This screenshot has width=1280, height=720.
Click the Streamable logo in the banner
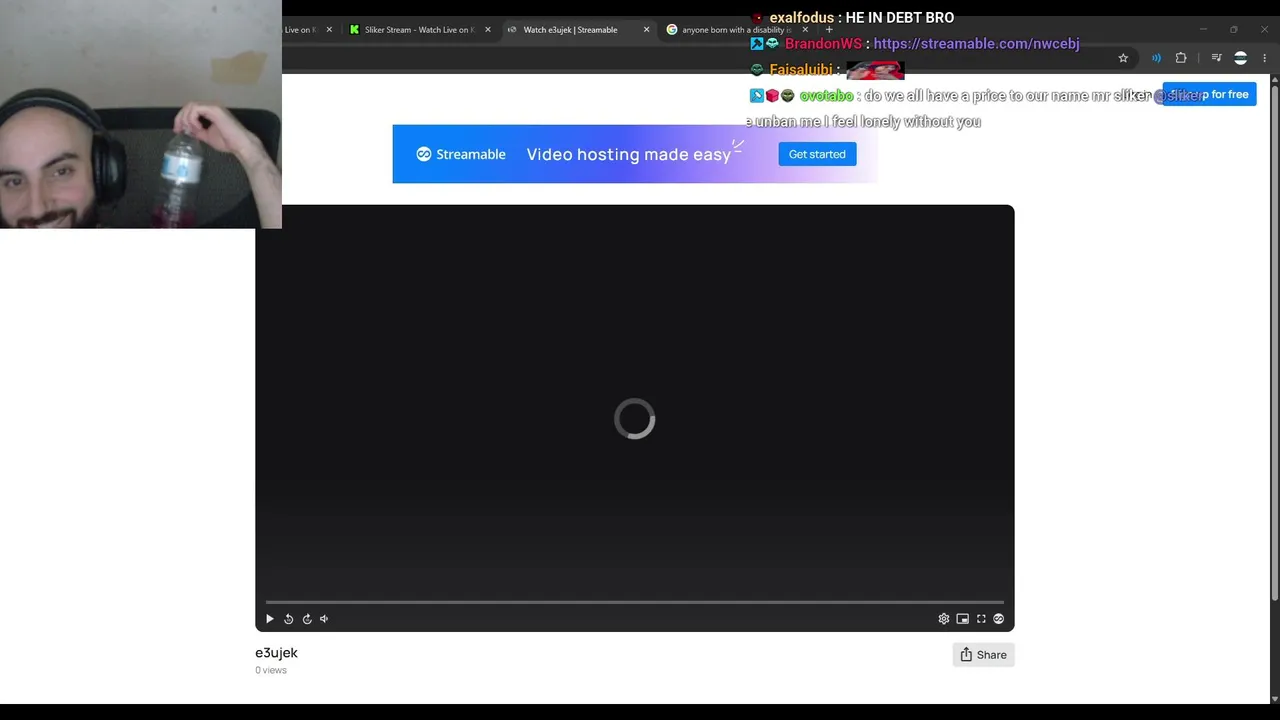pos(461,154)
